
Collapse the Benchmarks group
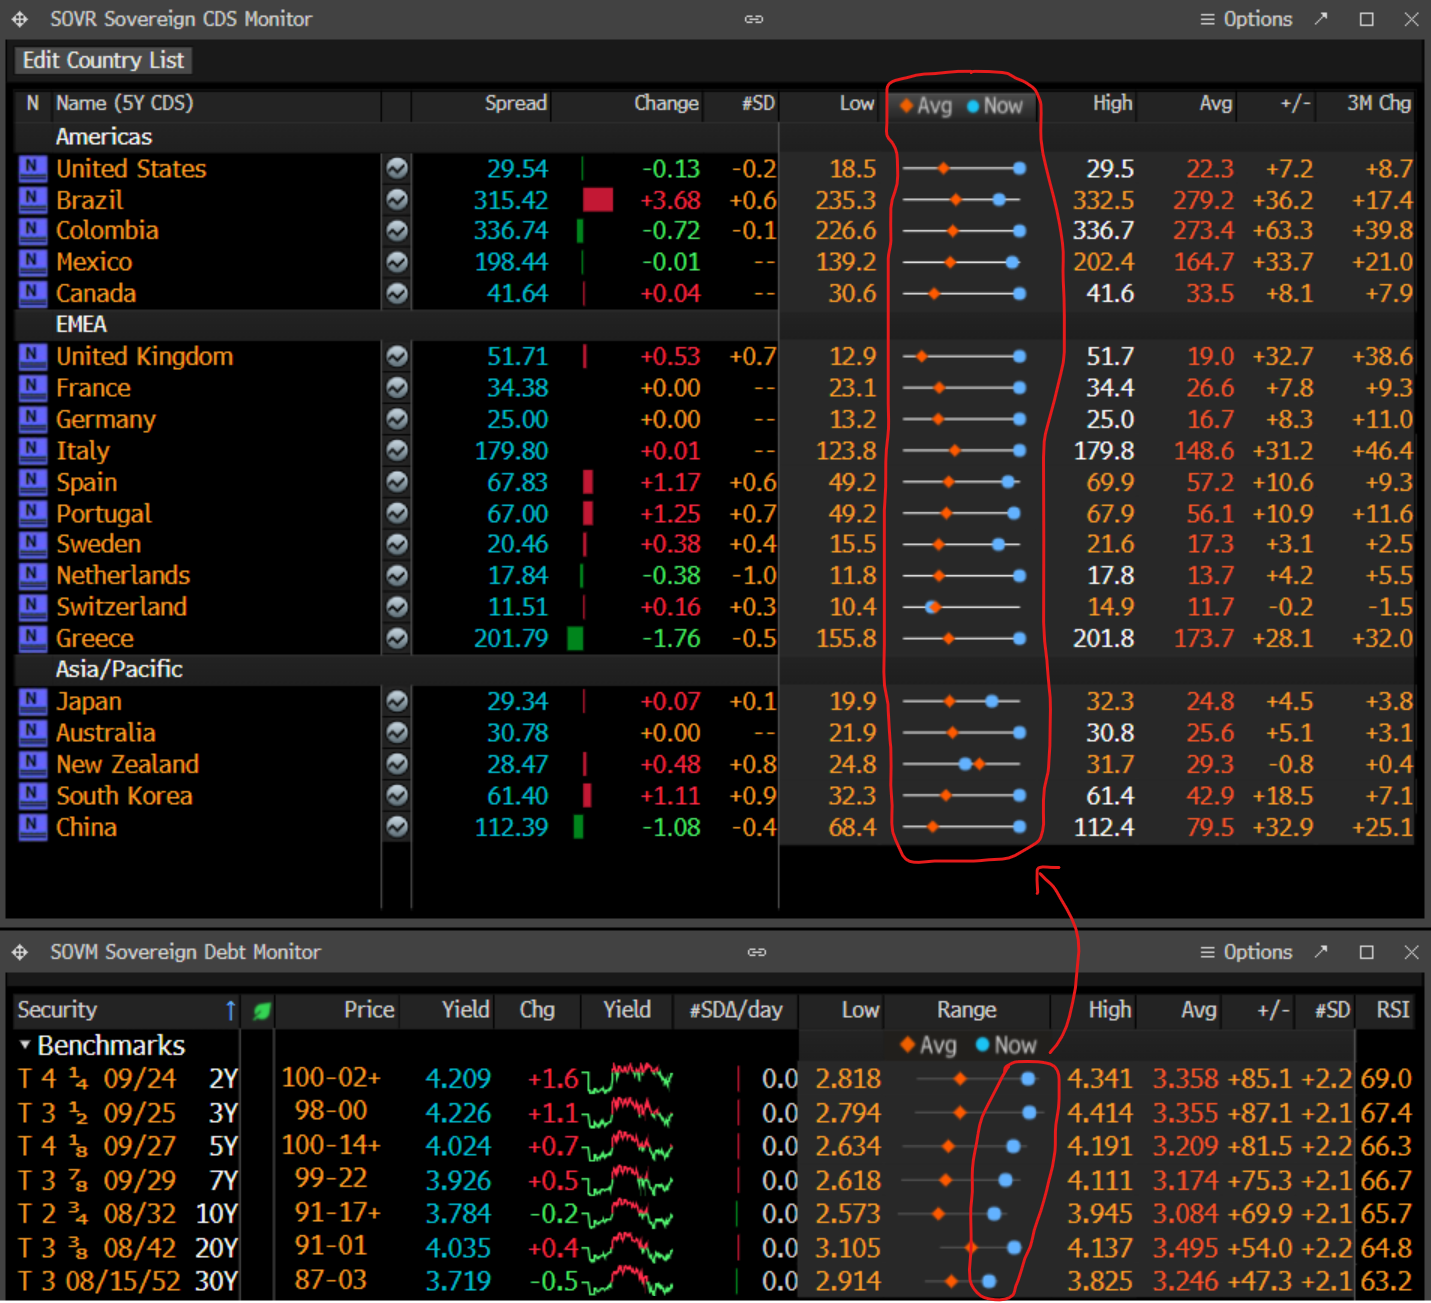[25, 1045]
